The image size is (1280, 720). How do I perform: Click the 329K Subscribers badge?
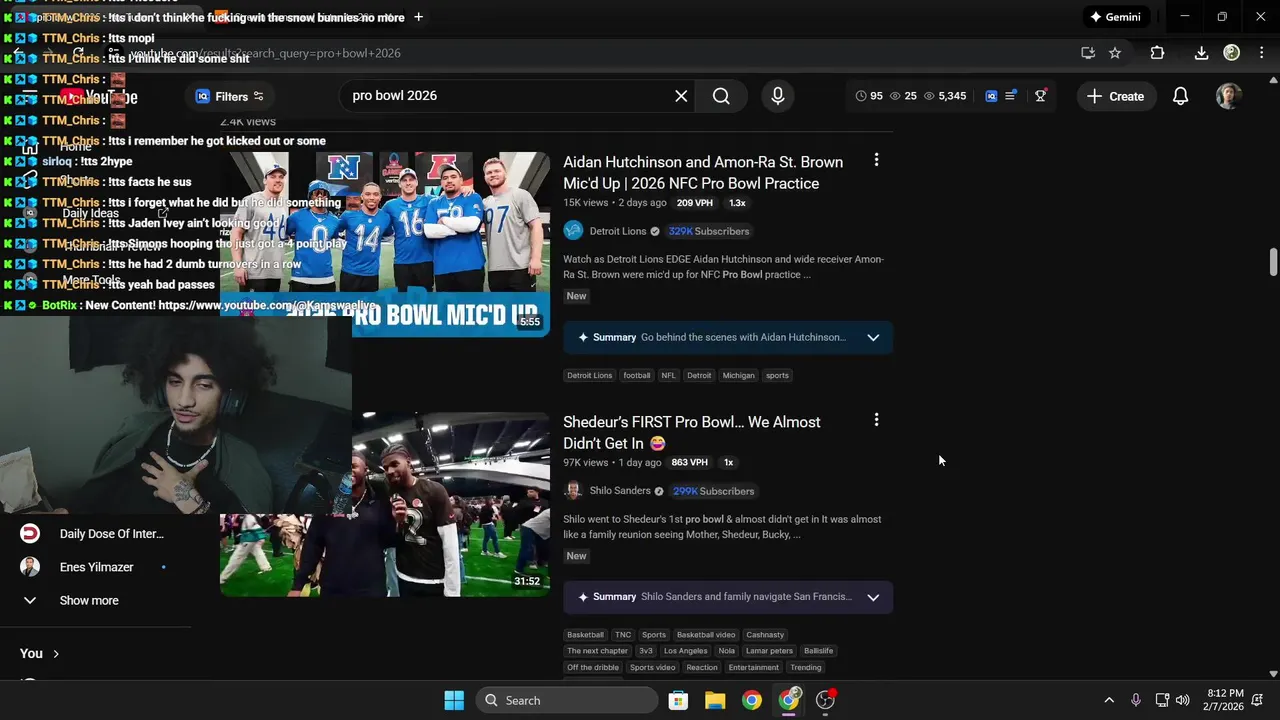[x=709, y=231]
